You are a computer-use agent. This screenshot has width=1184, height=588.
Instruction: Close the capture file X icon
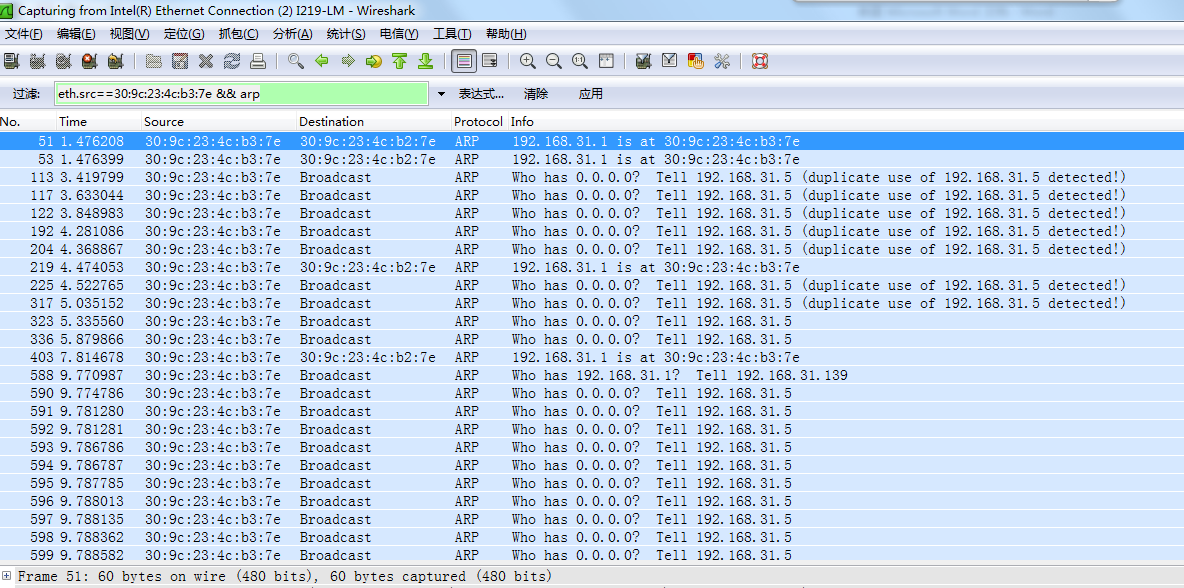coord(205,61)
